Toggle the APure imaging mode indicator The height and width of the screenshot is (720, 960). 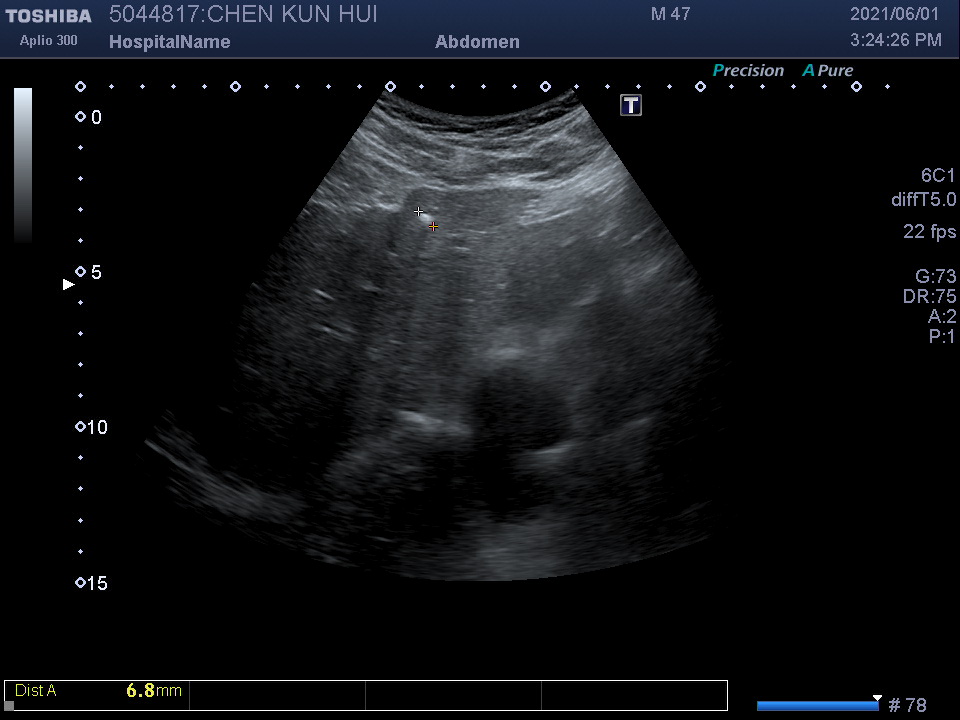click(828, 71)
